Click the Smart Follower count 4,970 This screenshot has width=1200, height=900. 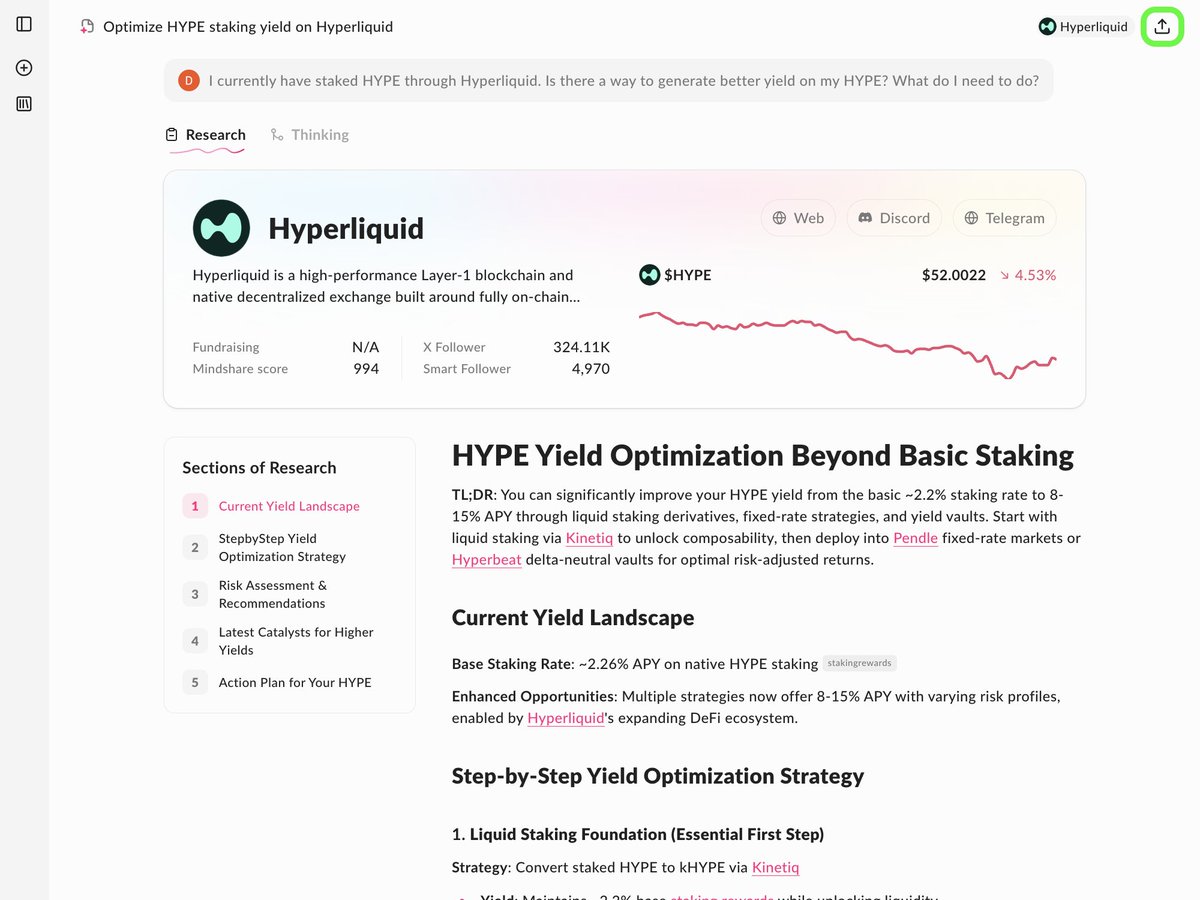pyautogui.click(x=590, y=369)
